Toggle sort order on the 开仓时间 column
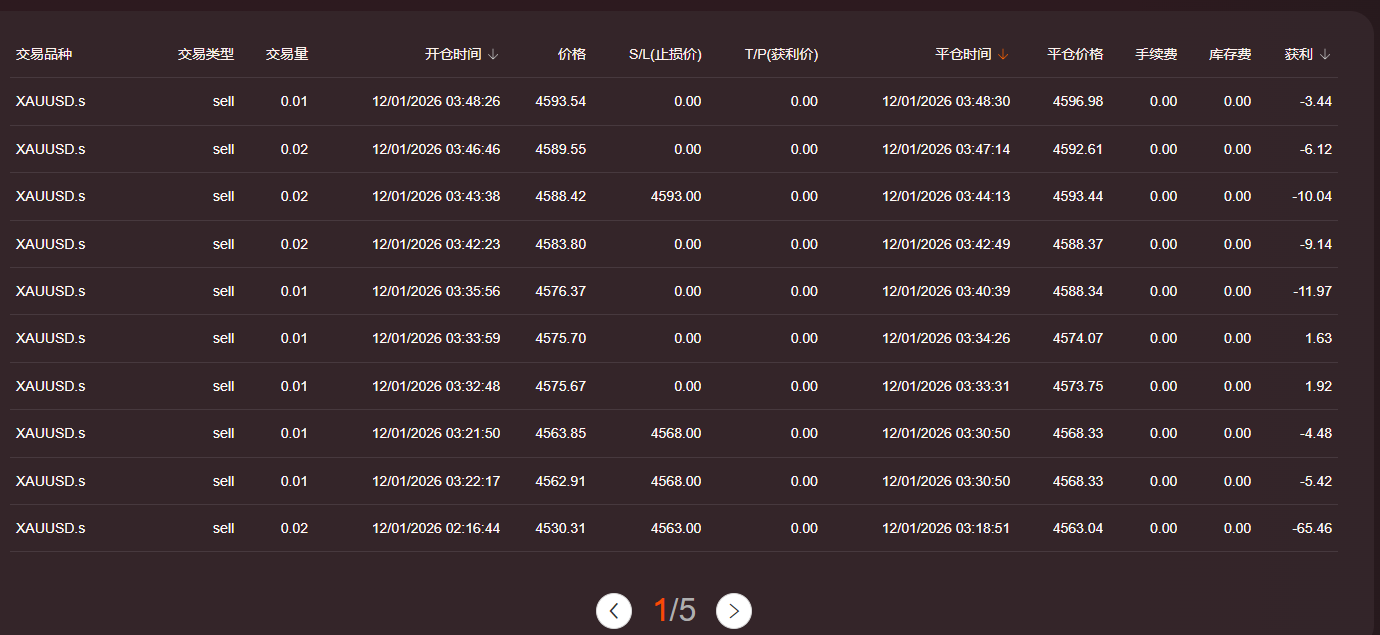 coord(491,55)
